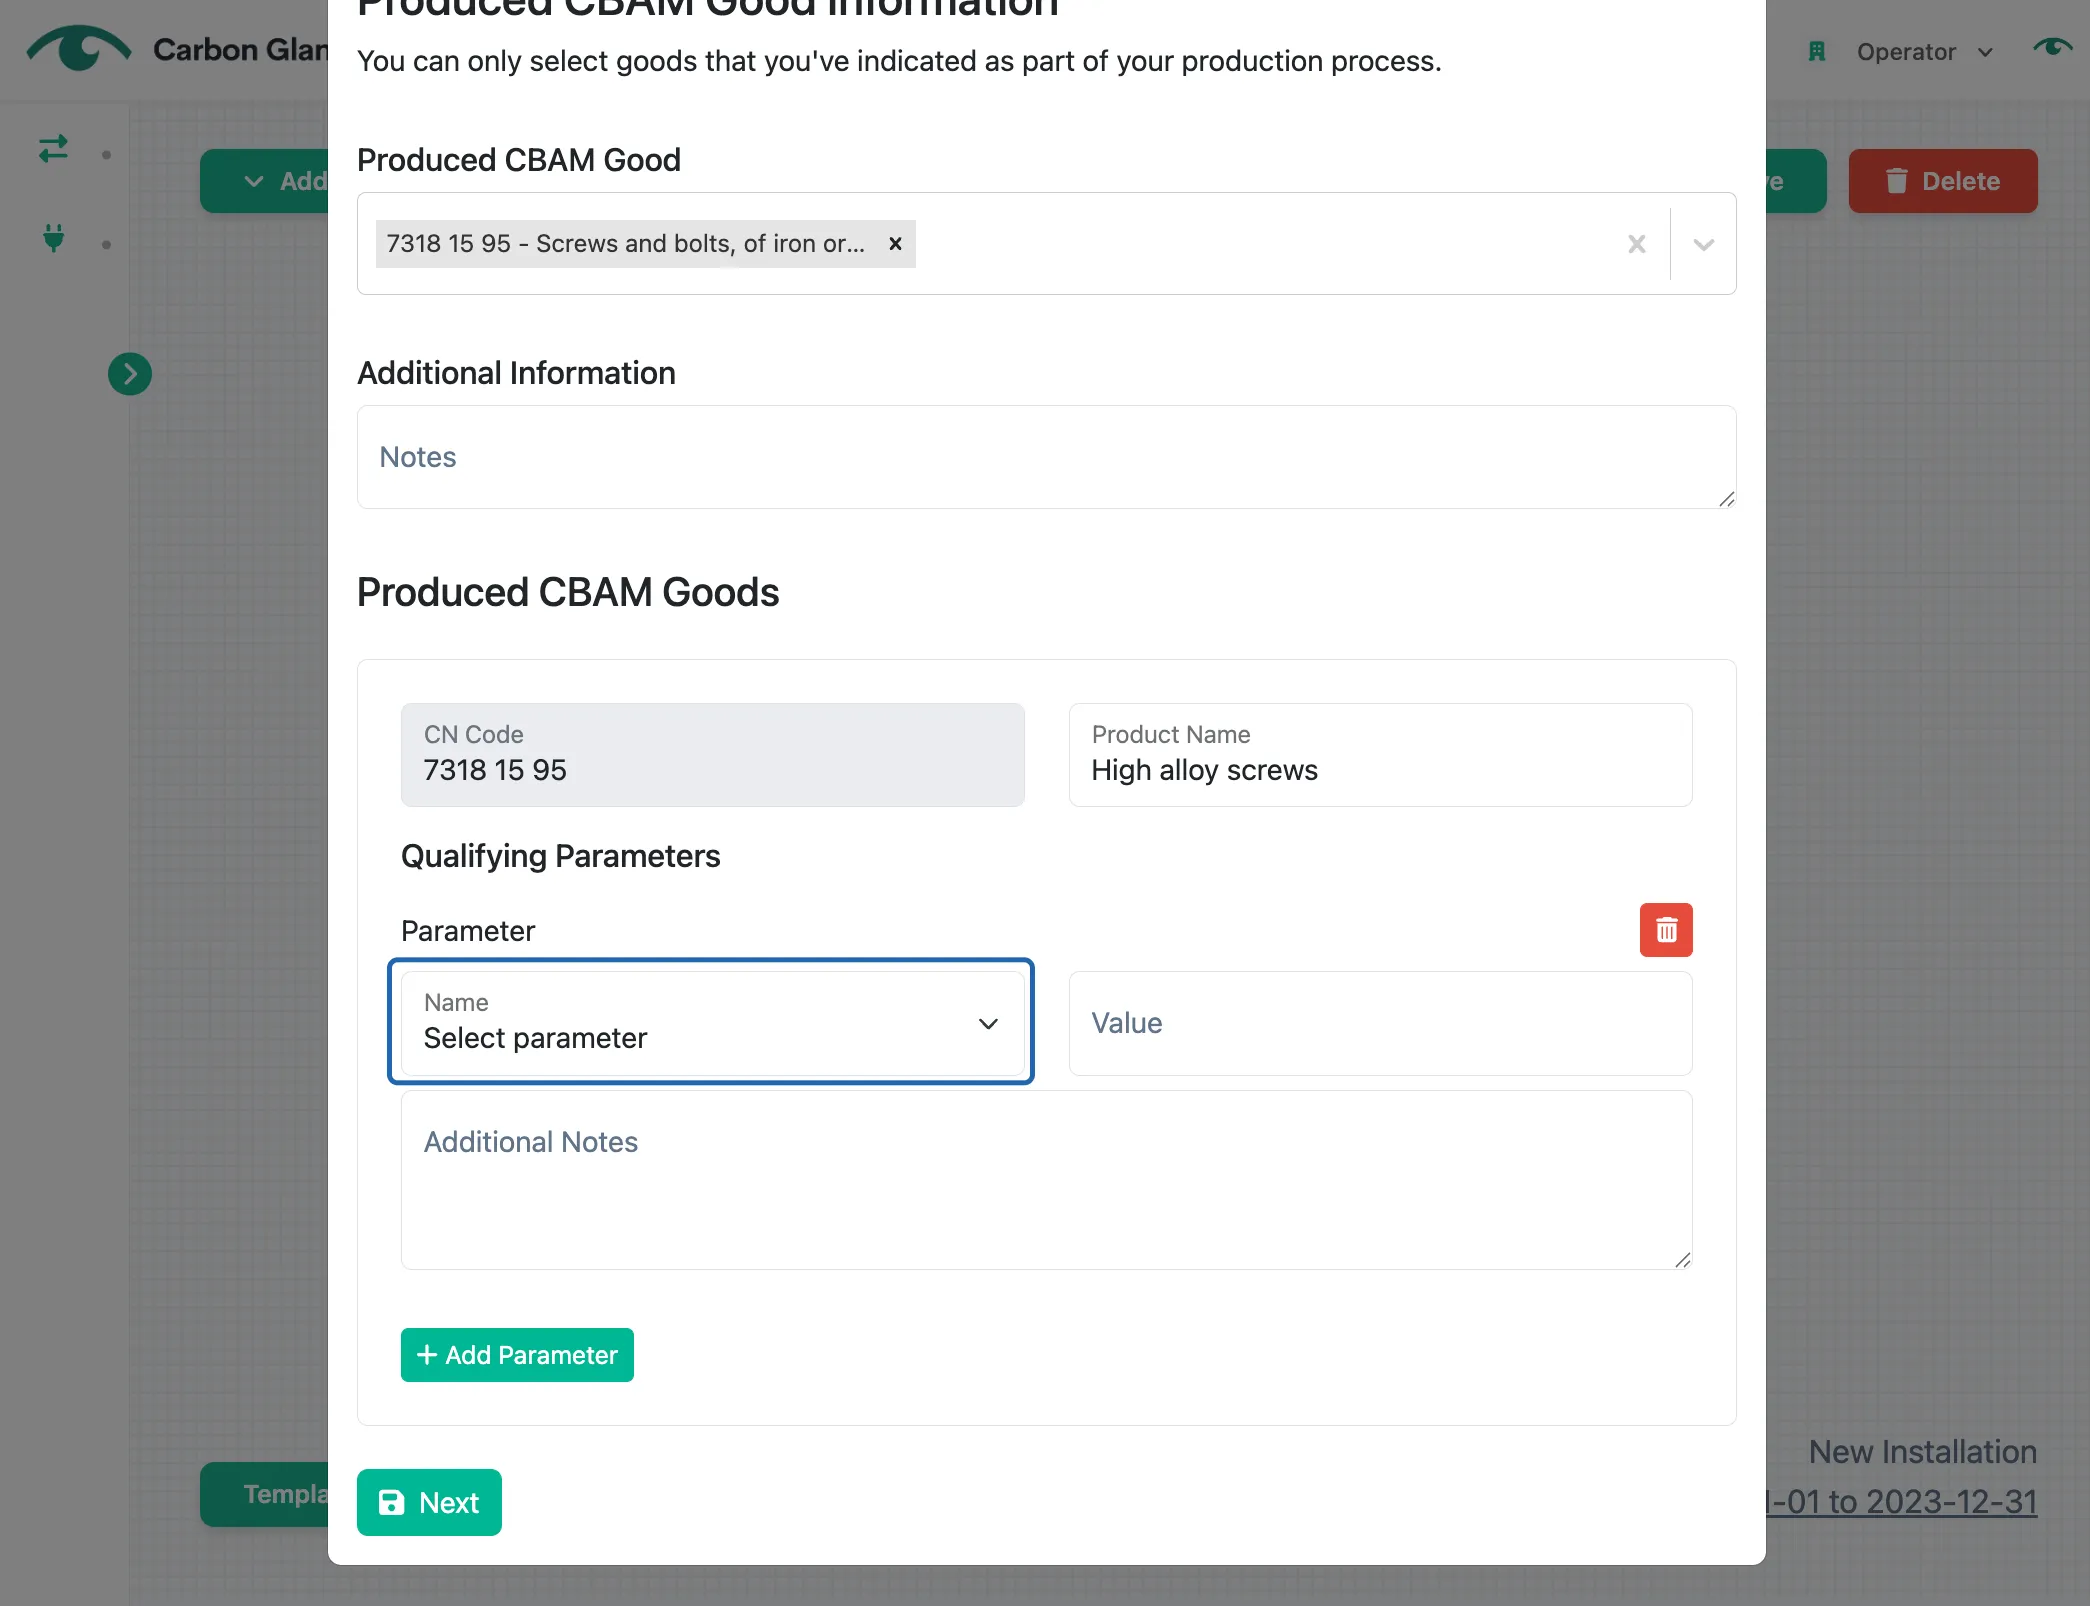Expand the sidebar with the green arrow

[x=130, y=374]
